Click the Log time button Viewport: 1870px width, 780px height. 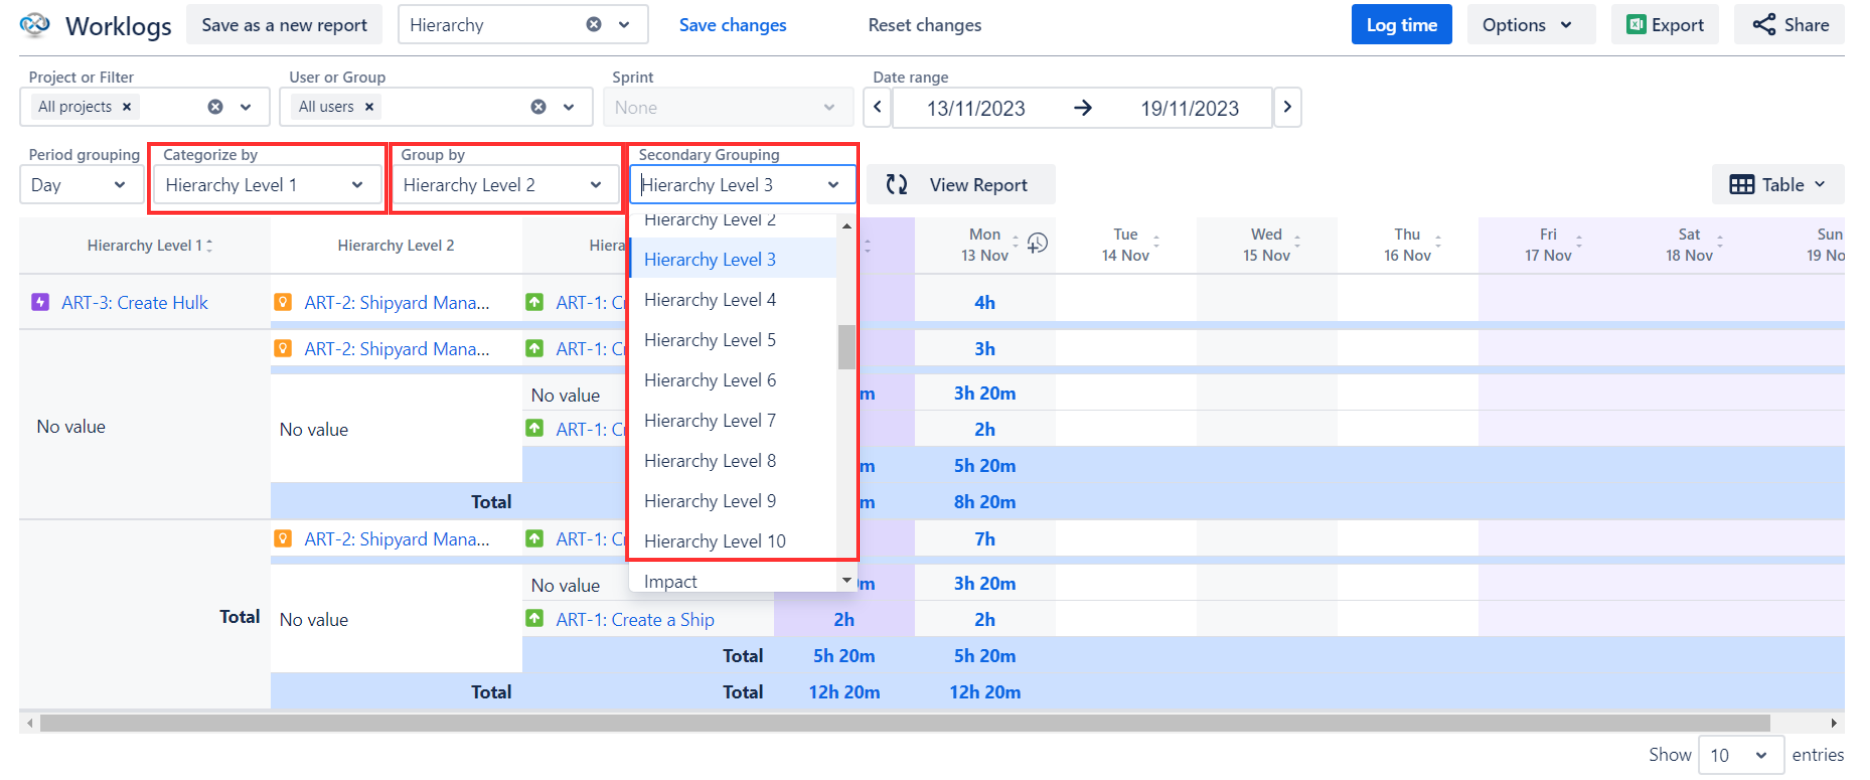click(x=1401, y=25)
